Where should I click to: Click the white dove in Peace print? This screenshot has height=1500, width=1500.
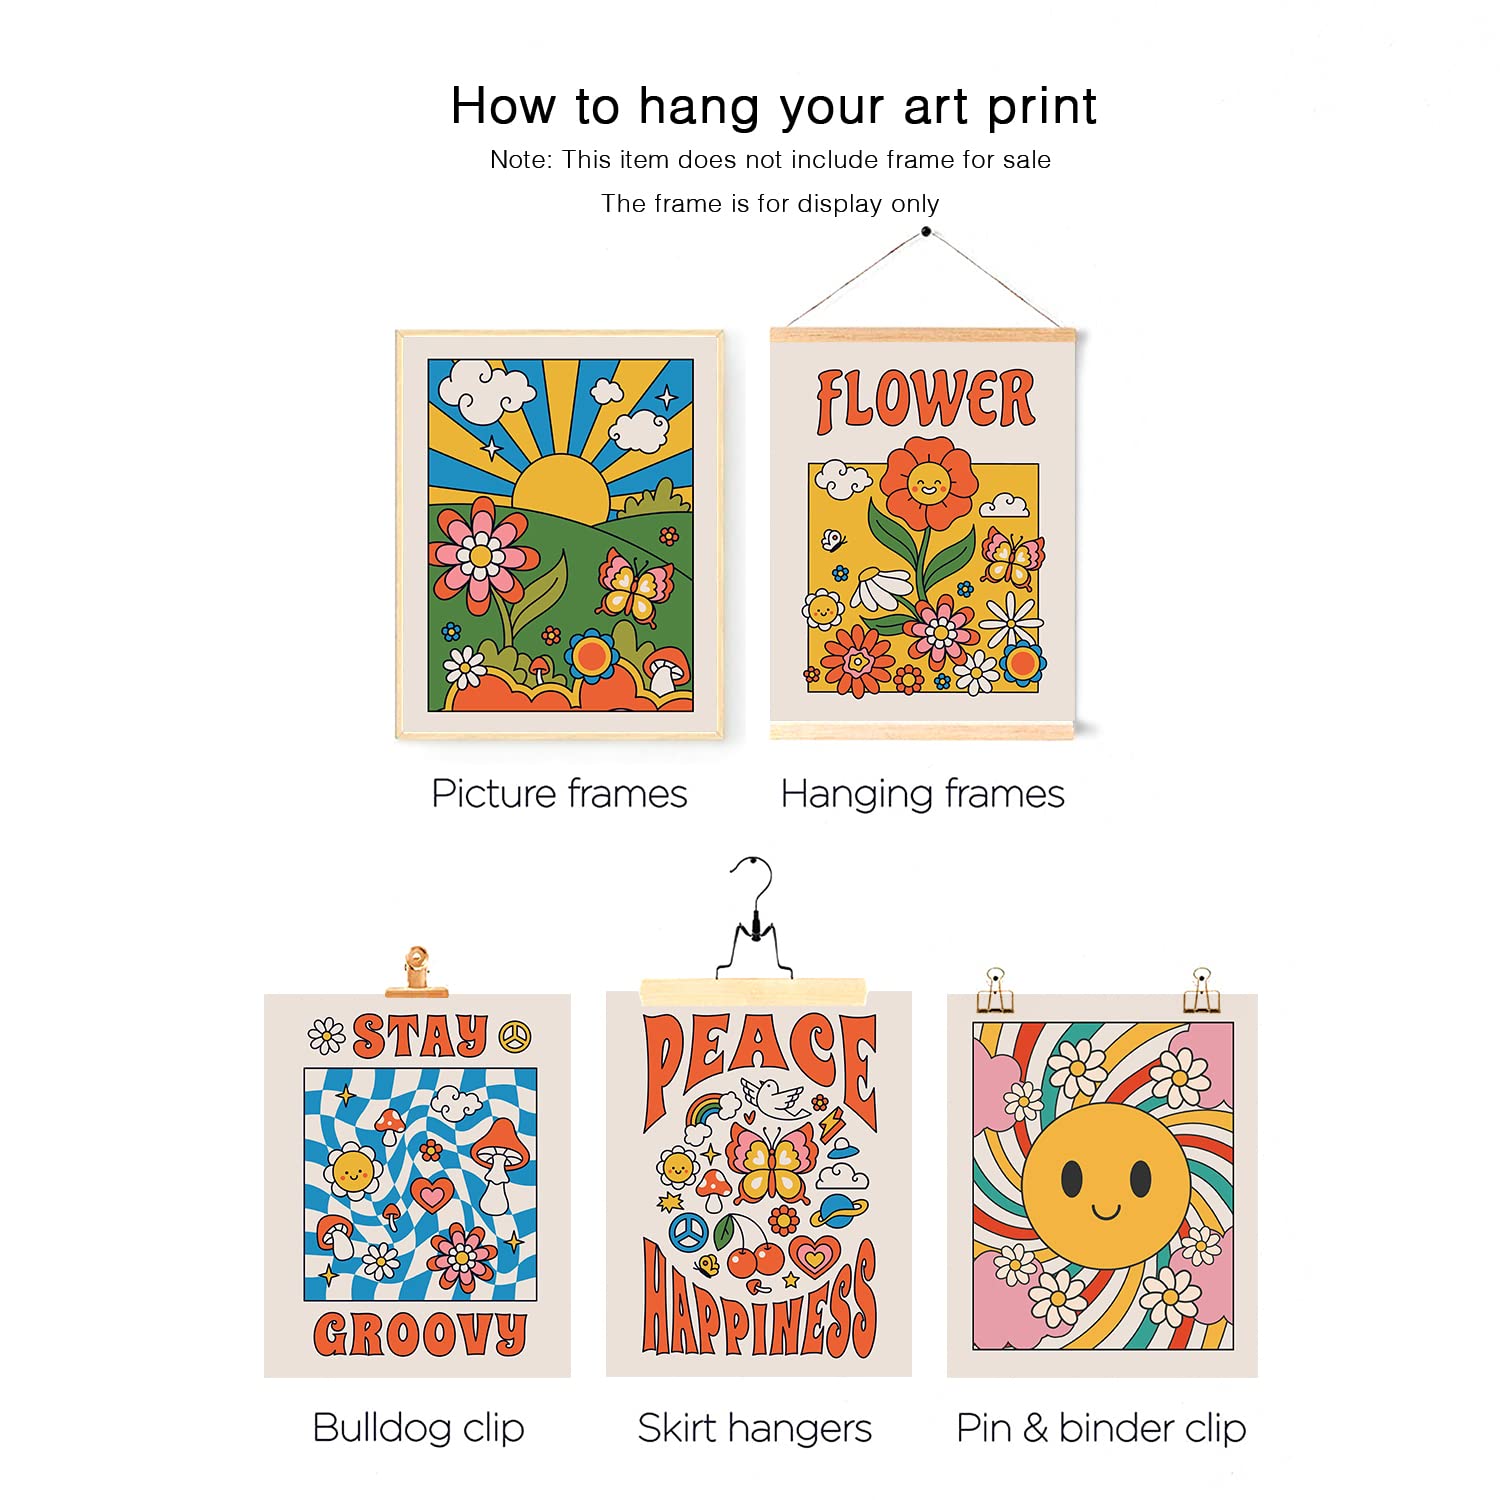tap(775, 1096)
